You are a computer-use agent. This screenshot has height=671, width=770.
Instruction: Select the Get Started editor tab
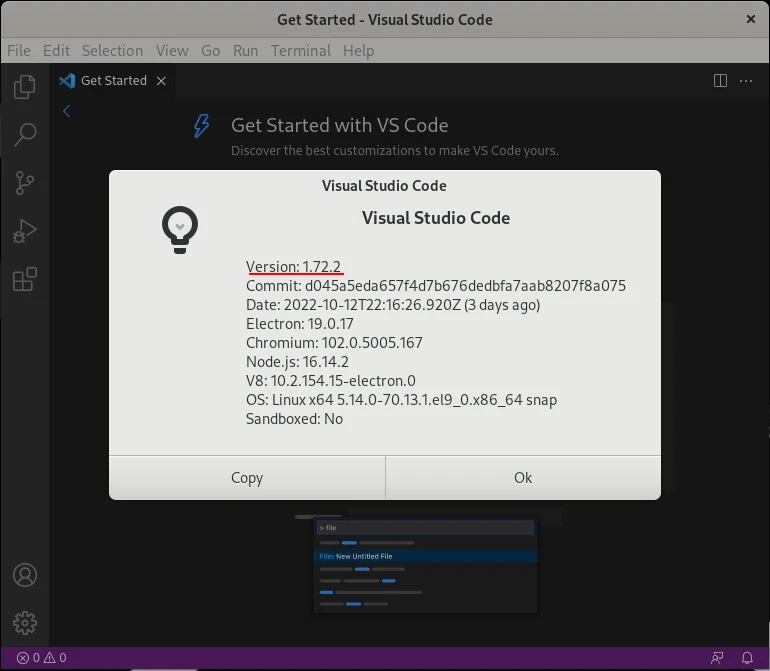coord(112,81)
